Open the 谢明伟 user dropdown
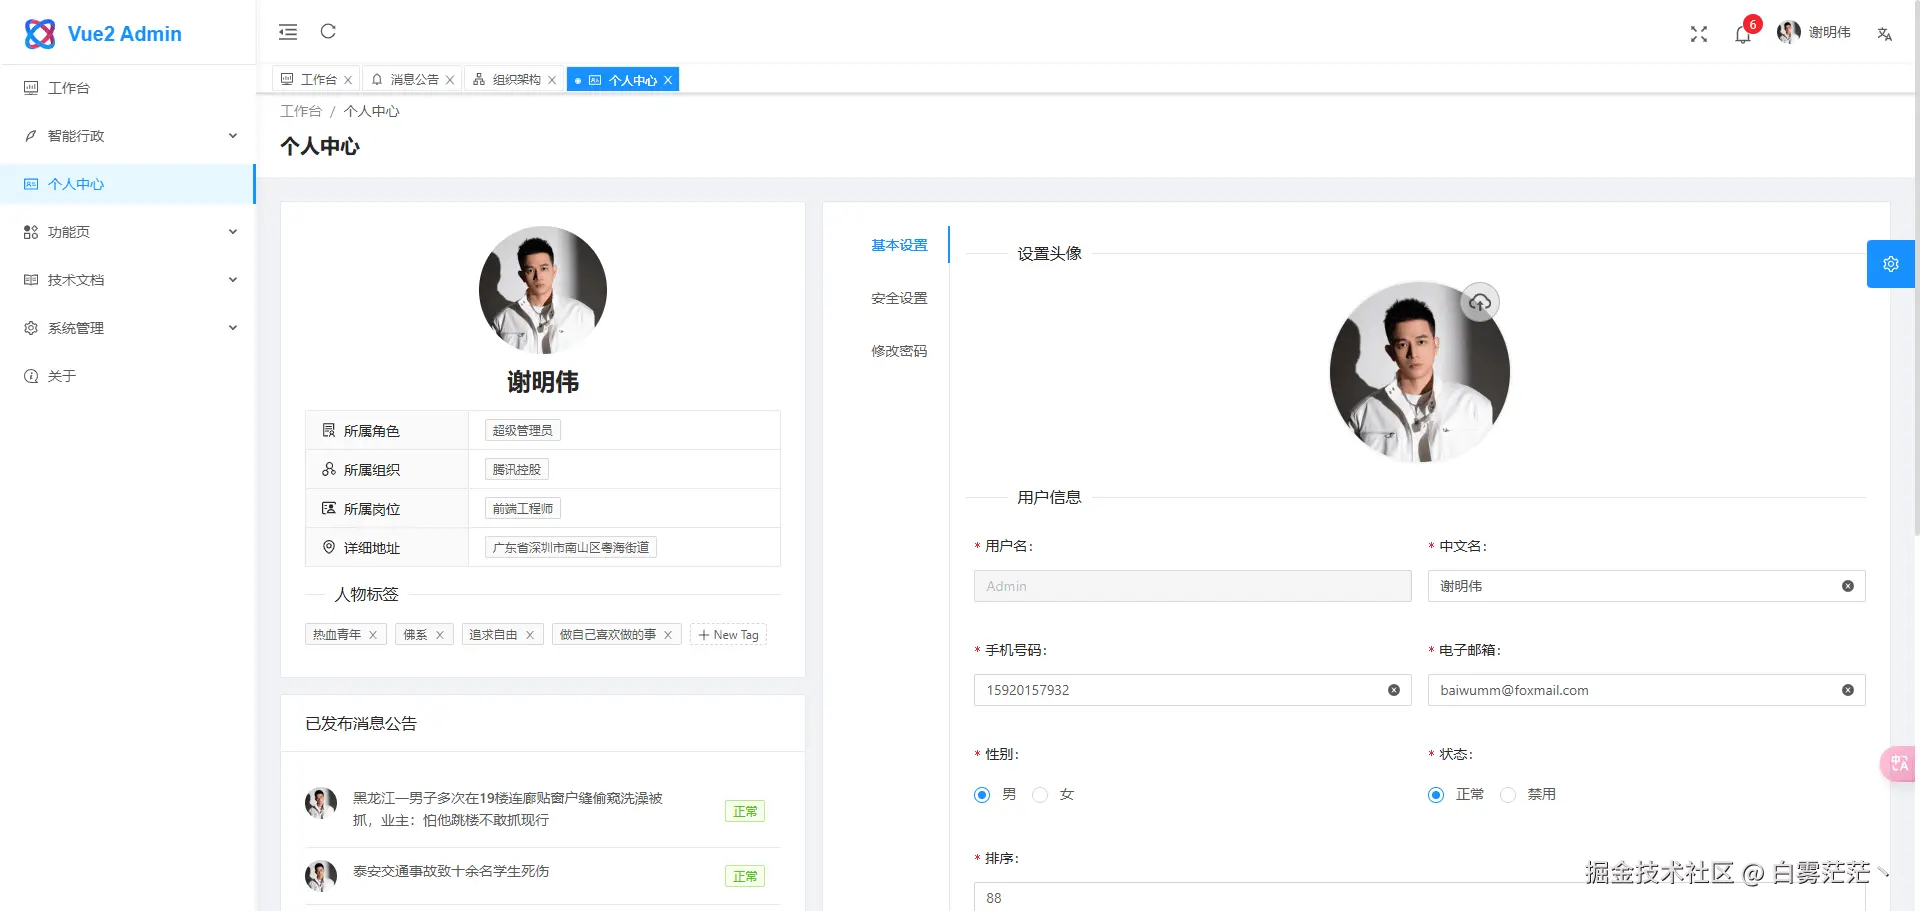The width and height of the screenshot is (1920, 911). coord(1814,32)
